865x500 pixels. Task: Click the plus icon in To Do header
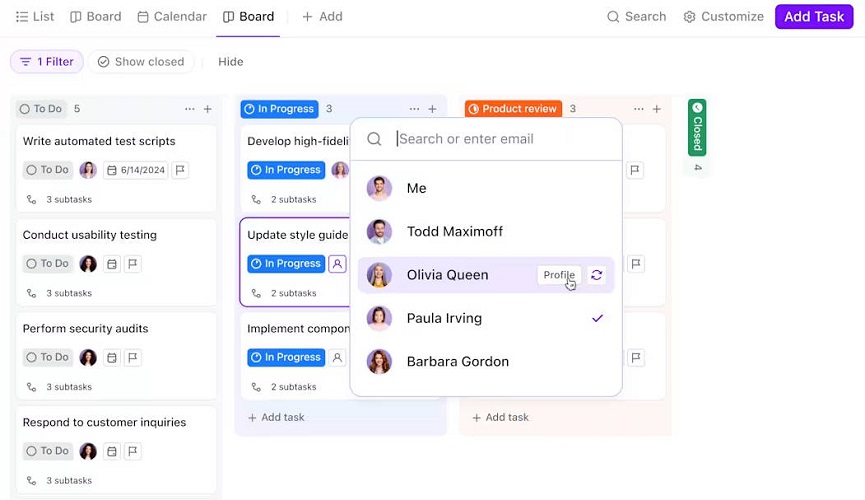[x=207, y=109]
